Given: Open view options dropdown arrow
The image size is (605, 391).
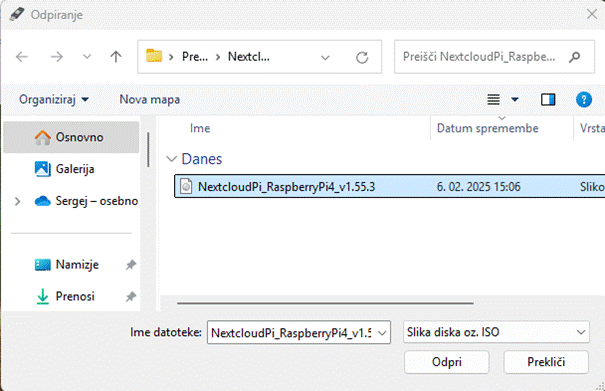Looking at the screenshot, I should pos(515,100).
